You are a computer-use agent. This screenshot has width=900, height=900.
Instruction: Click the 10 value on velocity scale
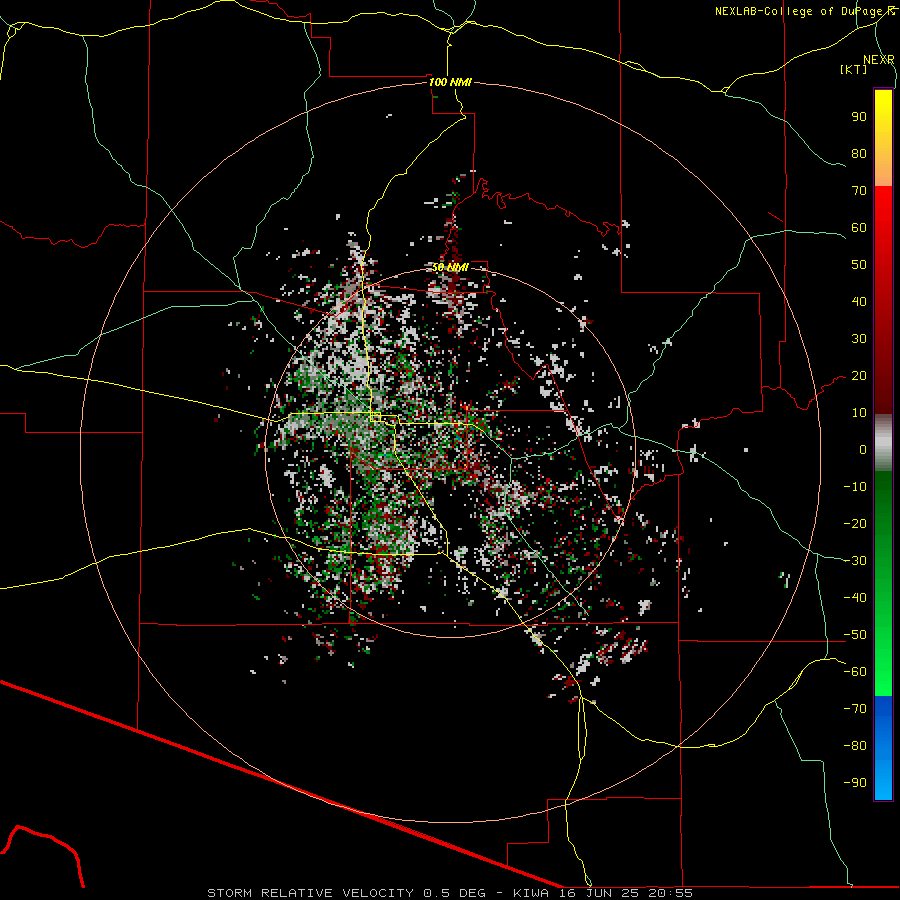859,413
